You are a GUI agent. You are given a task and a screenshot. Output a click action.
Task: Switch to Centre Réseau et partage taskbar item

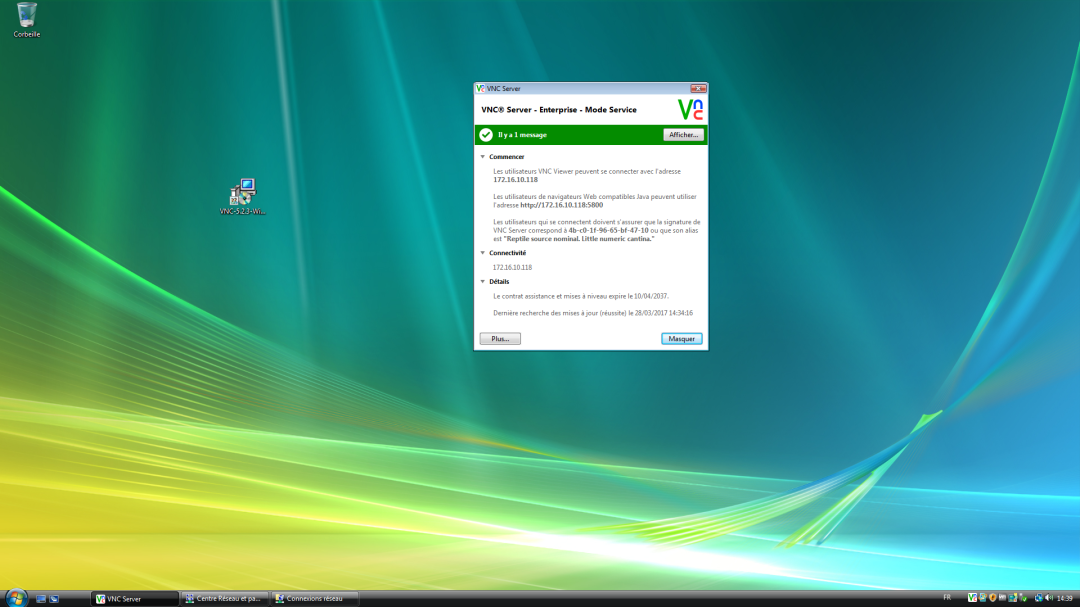coord(225,598)
